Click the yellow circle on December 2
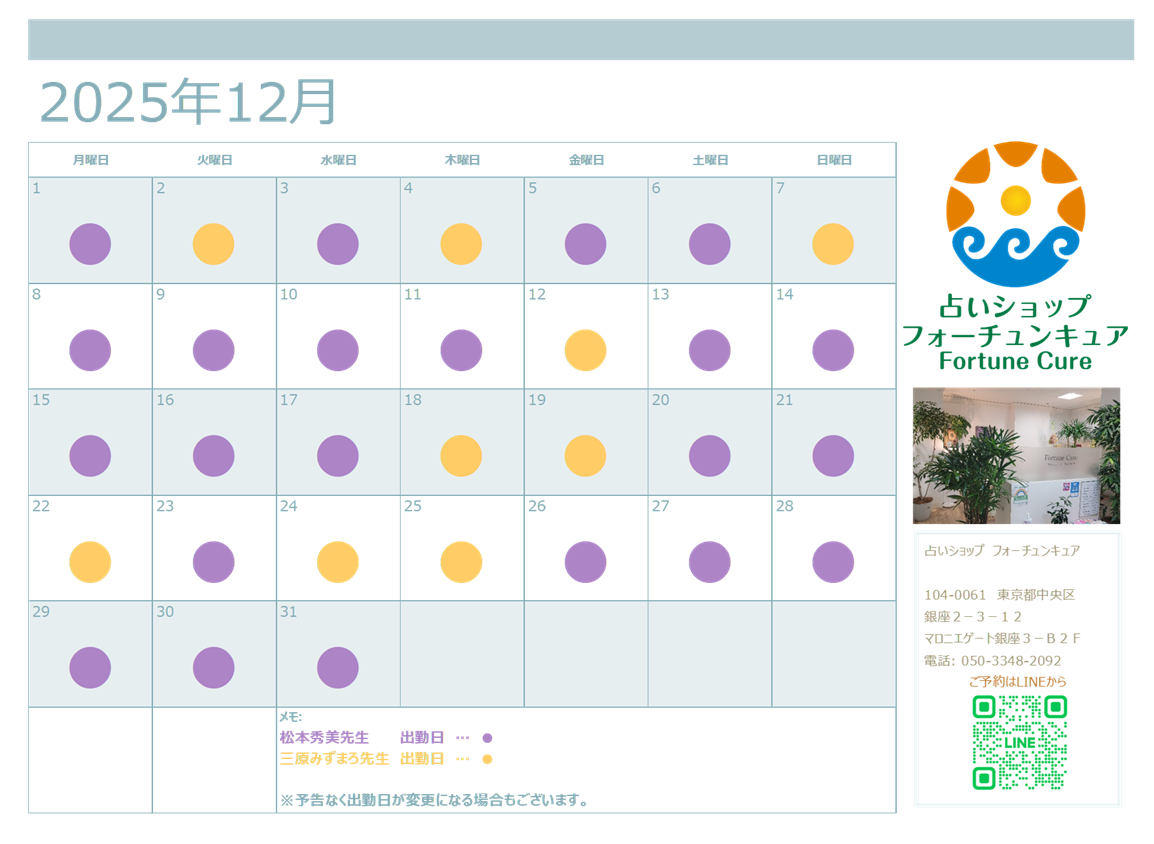 [x=213, y=244]
